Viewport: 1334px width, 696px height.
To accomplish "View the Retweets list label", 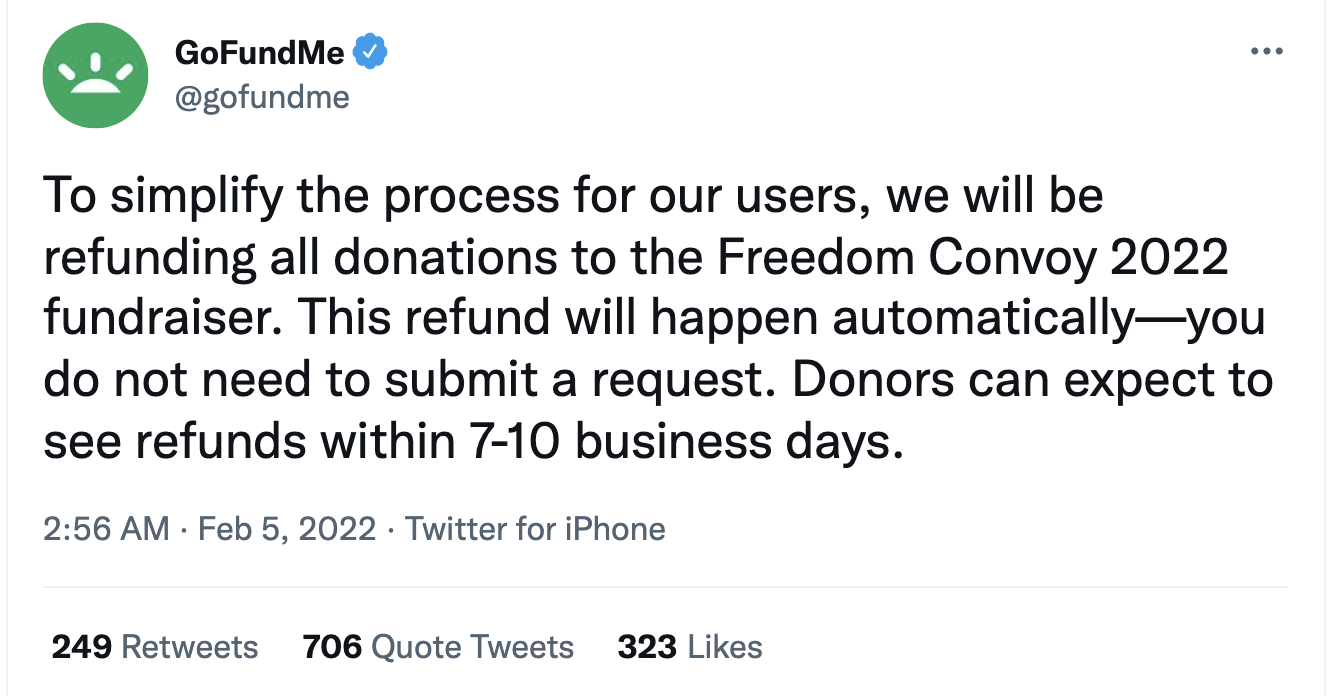I will pyautogui.click(x=189, y=647).
